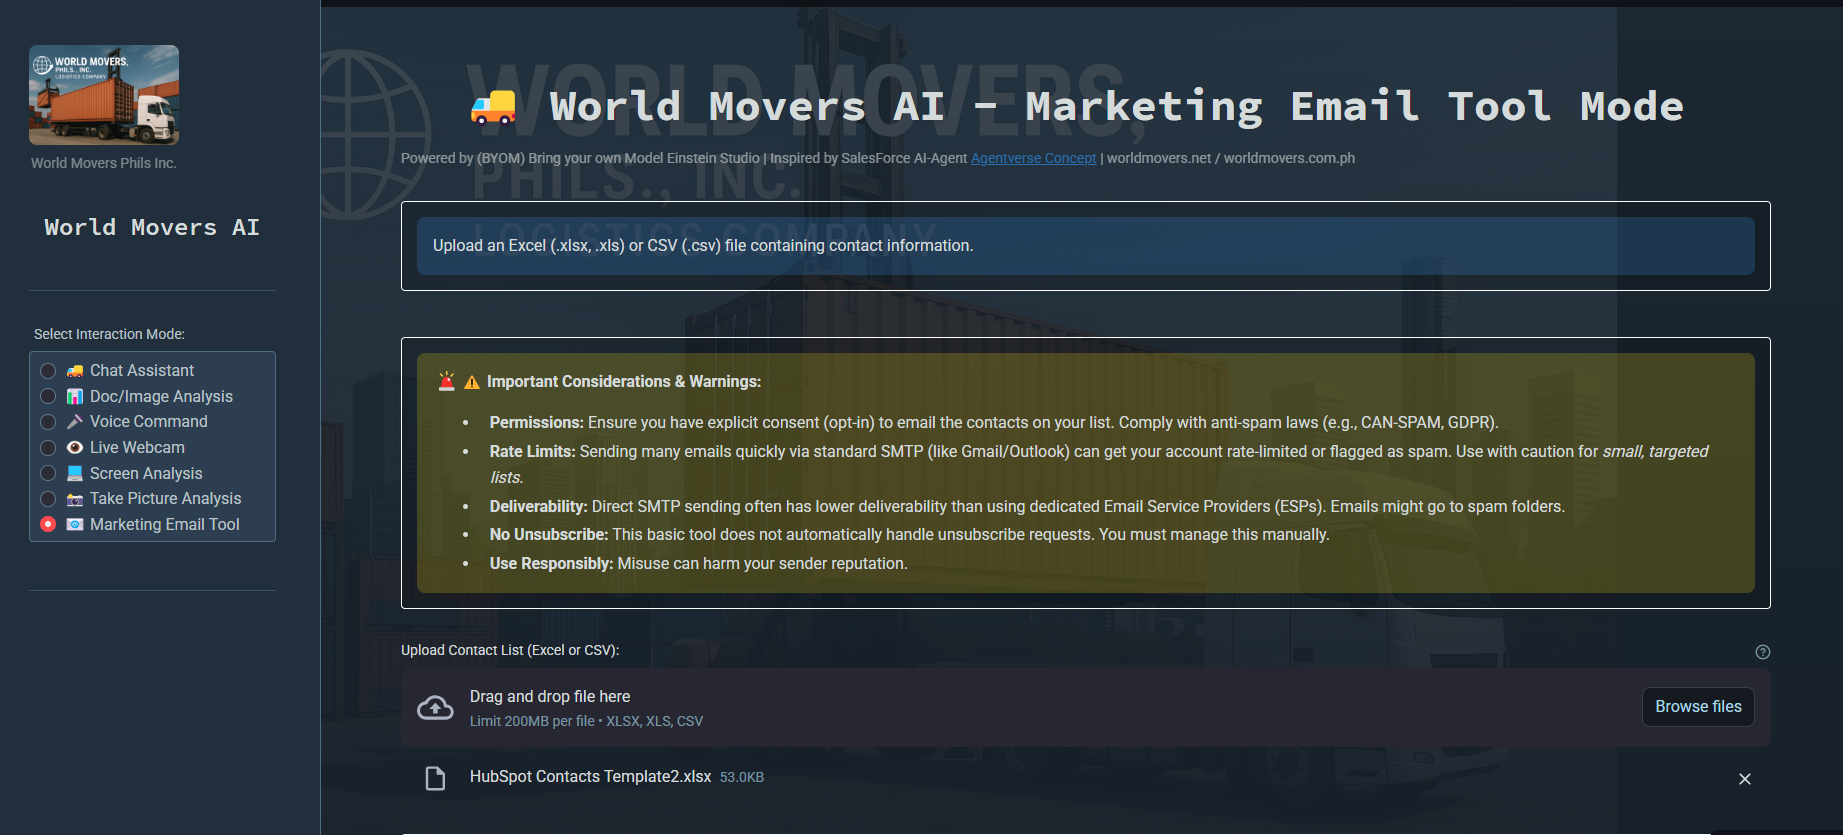Image resolution: width=1843 pixels, height=835 pixels.
Task: Click the 'World Movers Phils Inc.' caption
Action: tap(104, 163)
